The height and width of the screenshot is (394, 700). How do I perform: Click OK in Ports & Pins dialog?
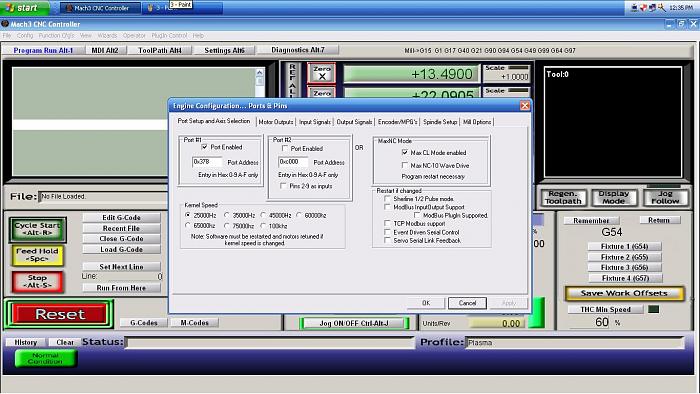tap(426, 303)
